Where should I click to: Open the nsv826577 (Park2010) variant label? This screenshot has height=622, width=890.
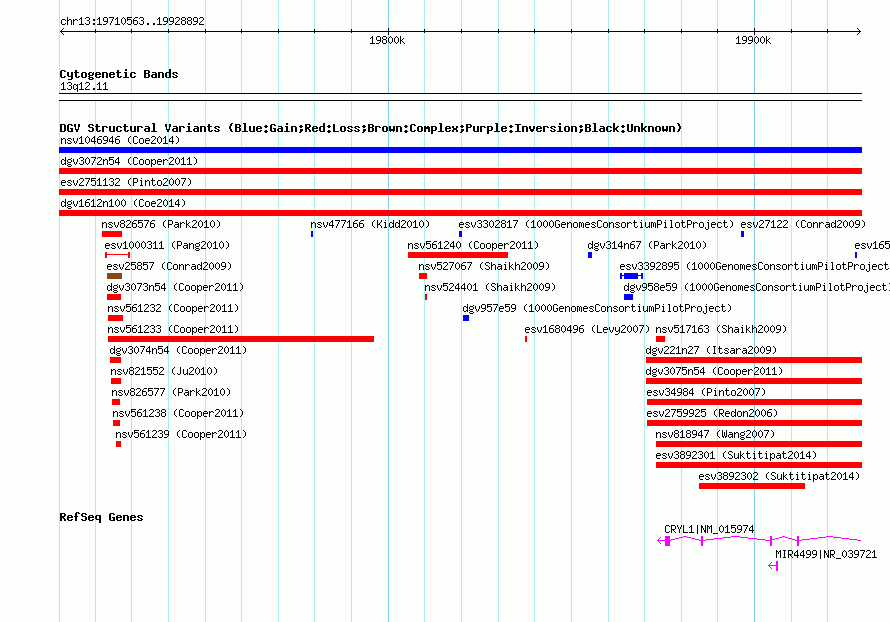tap(171, 392)
